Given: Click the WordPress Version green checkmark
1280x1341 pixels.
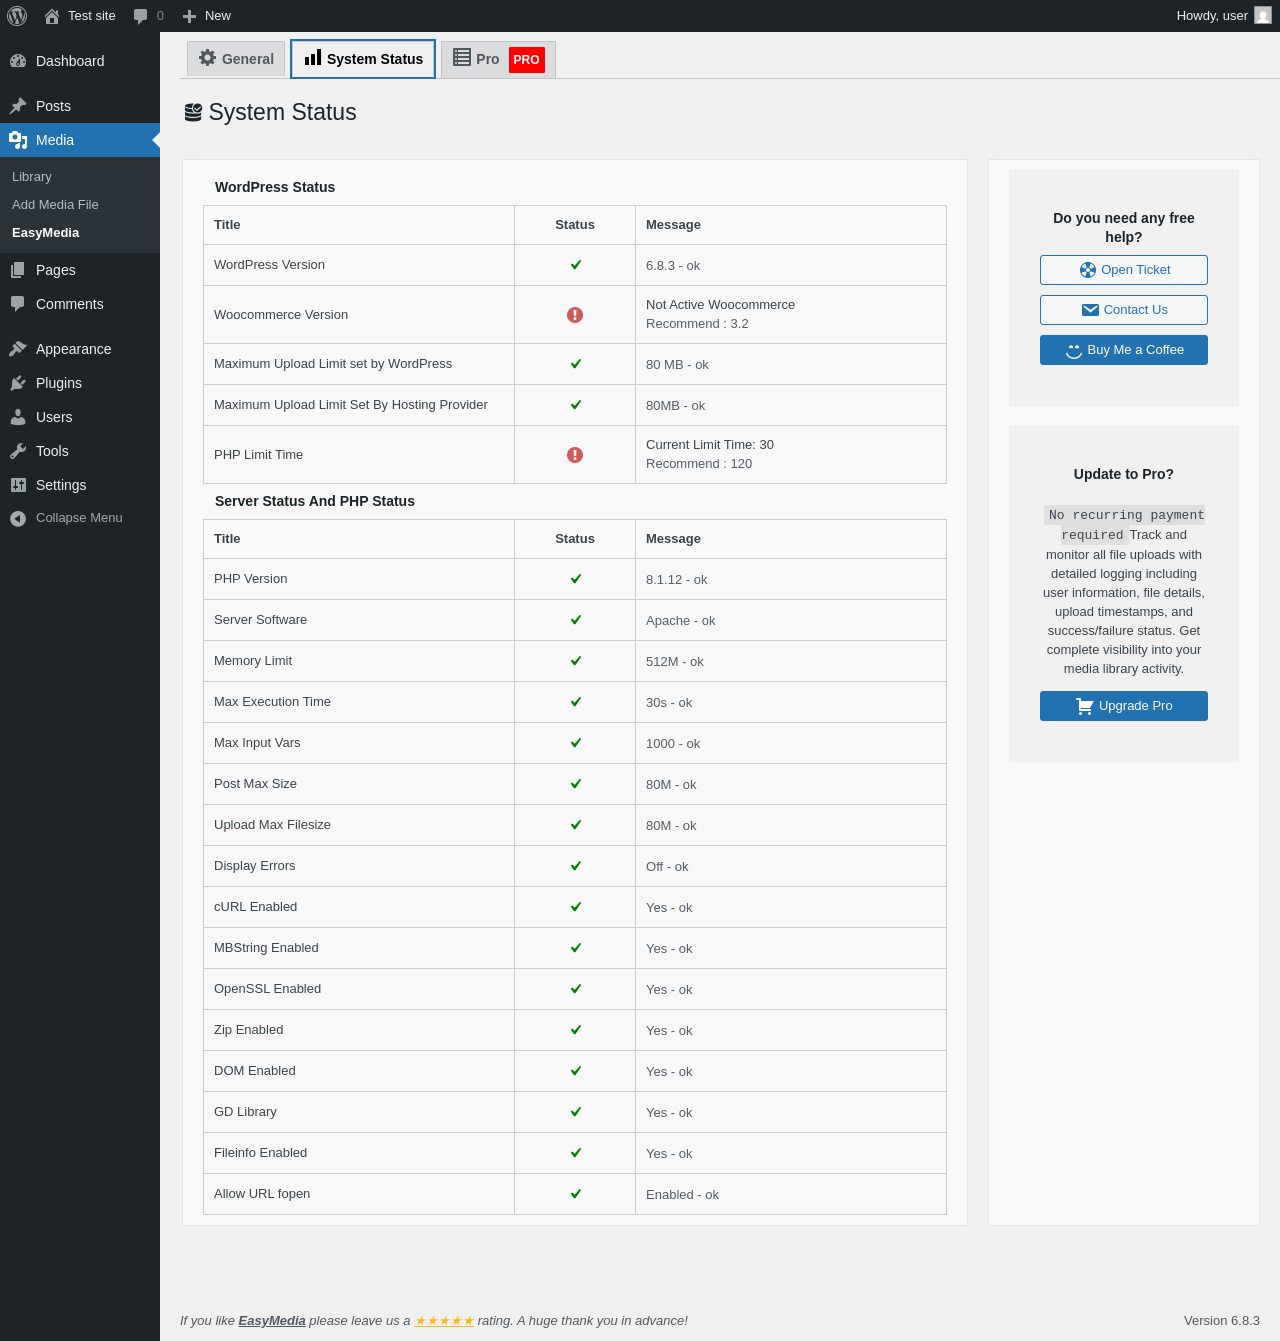Looking at the screenshot, I should click(576, 265).
